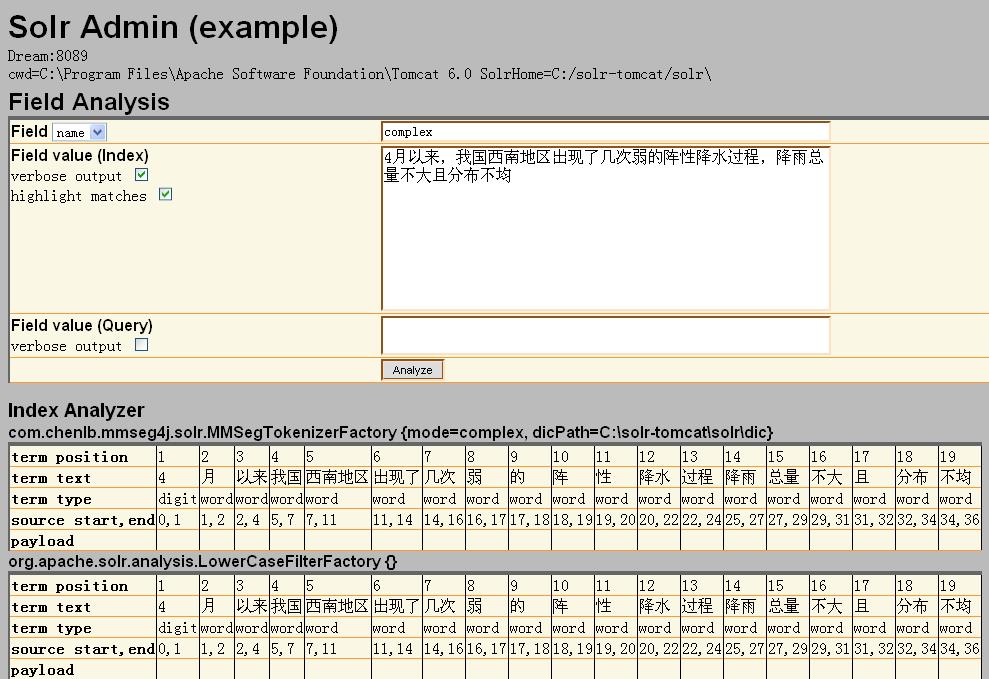
Task: Click the Field value (Query) text box
Action: [x=605, y=335]
